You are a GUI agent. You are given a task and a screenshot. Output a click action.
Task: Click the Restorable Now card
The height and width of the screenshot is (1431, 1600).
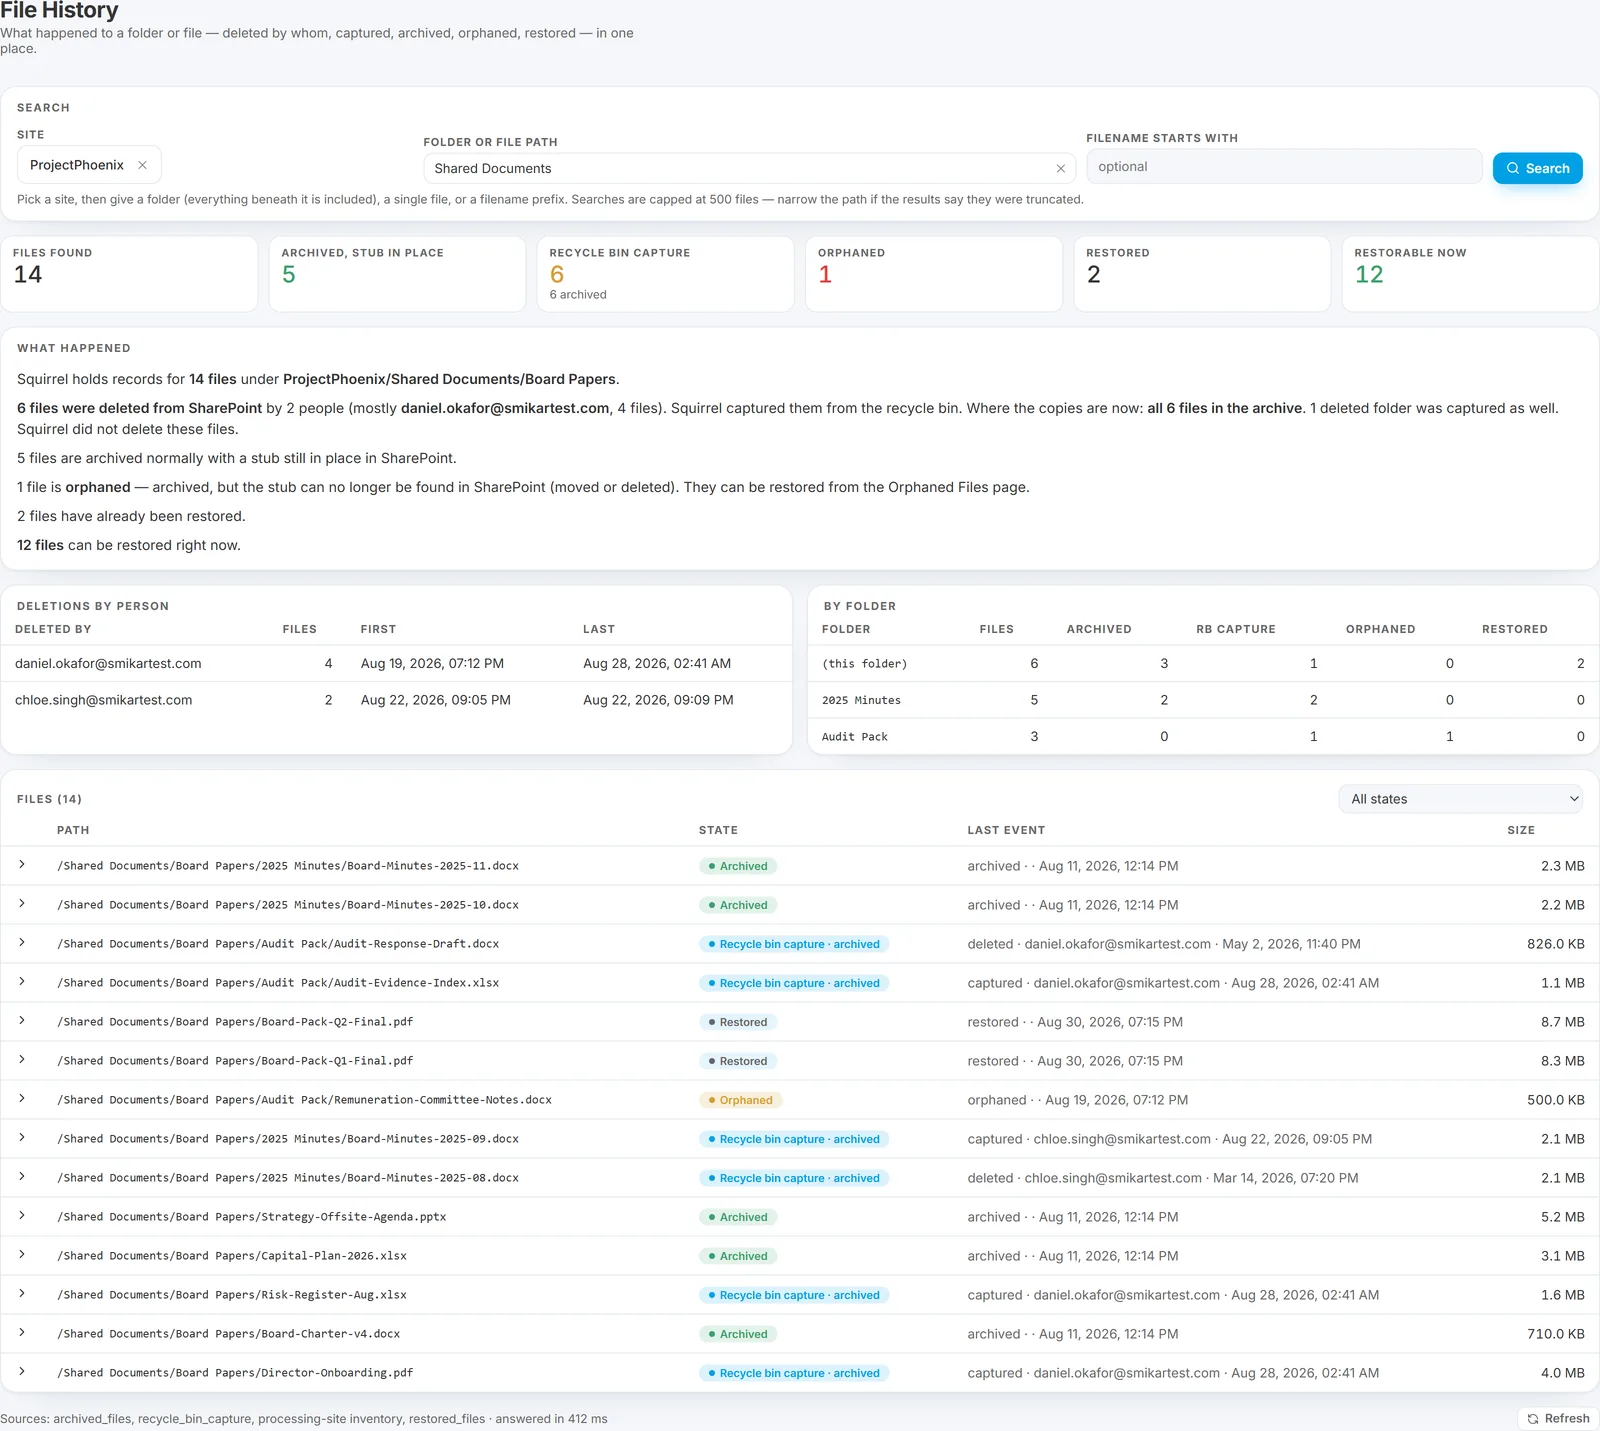1470,274
